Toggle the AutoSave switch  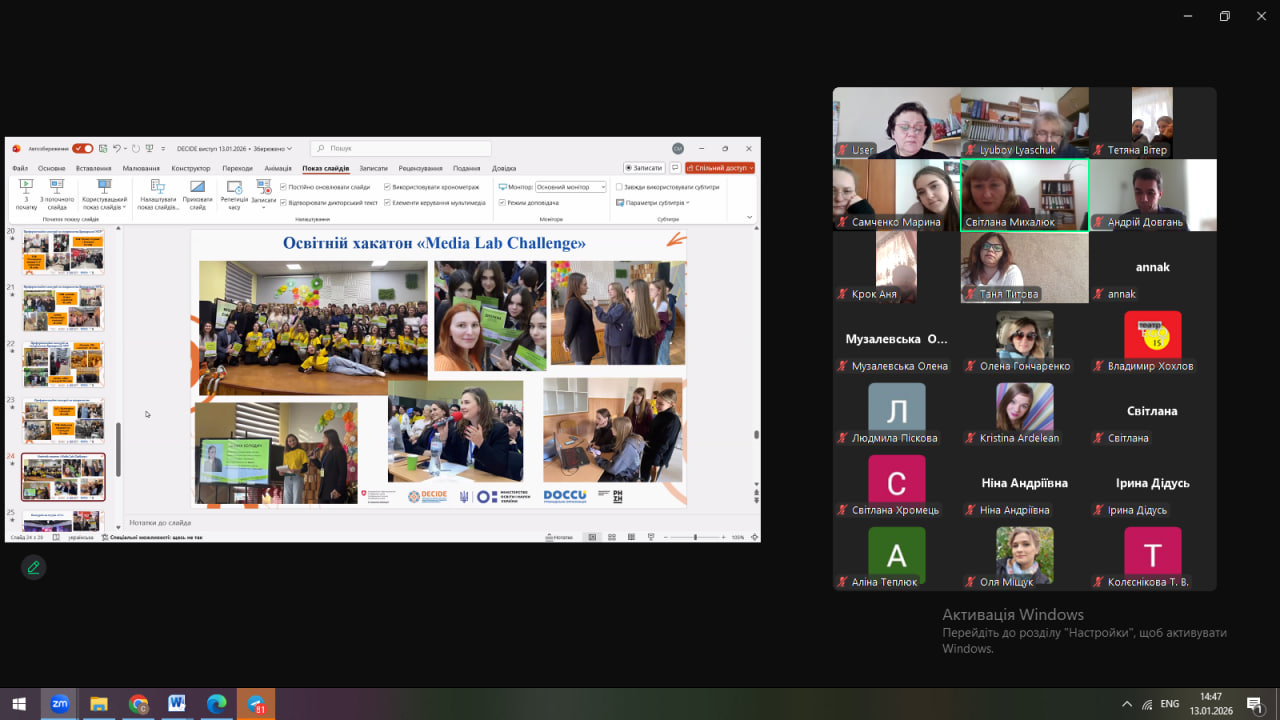[83, 149]
